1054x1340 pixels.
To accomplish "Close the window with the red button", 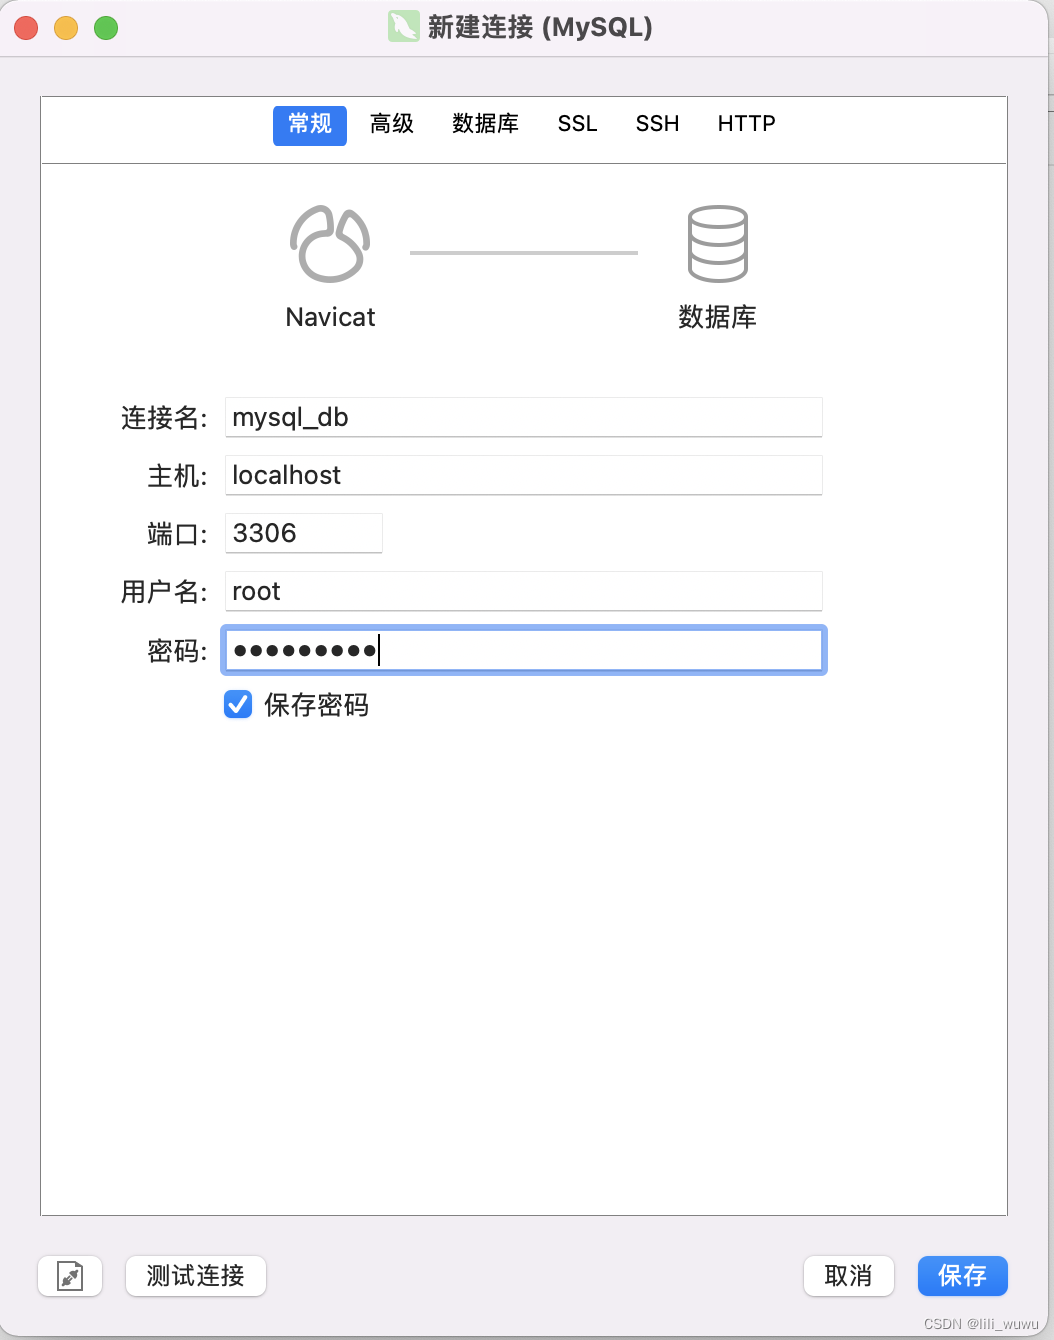I will tap(26, 28).
